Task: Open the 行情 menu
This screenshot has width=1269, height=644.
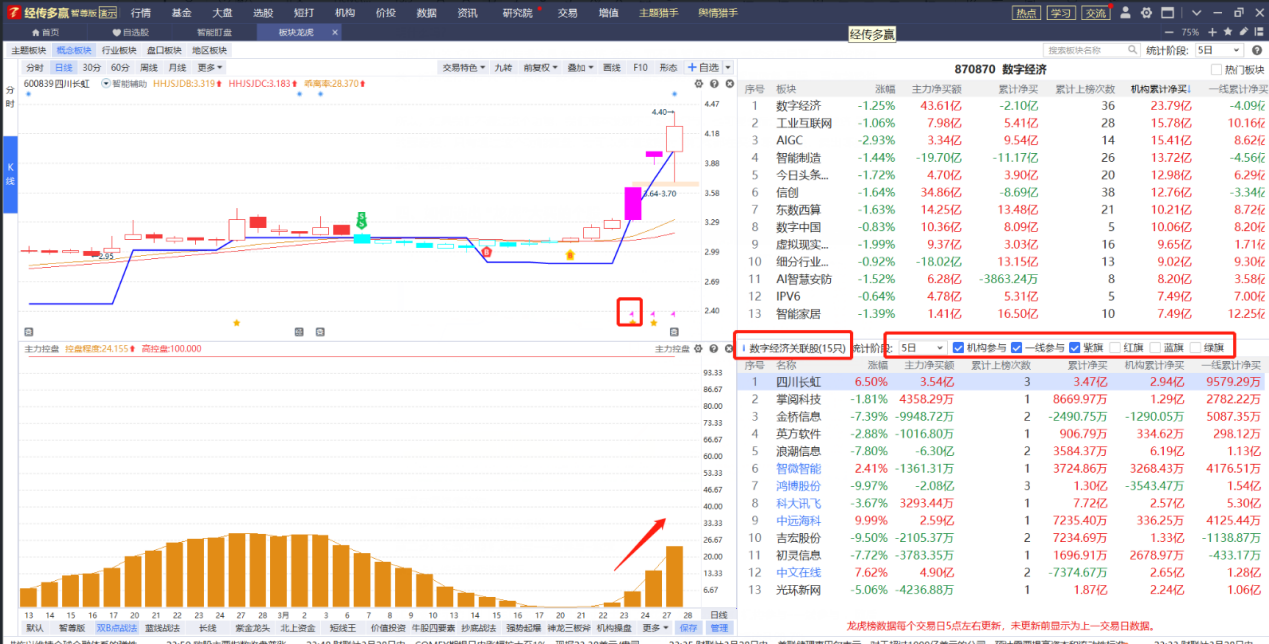Action: 141,13
